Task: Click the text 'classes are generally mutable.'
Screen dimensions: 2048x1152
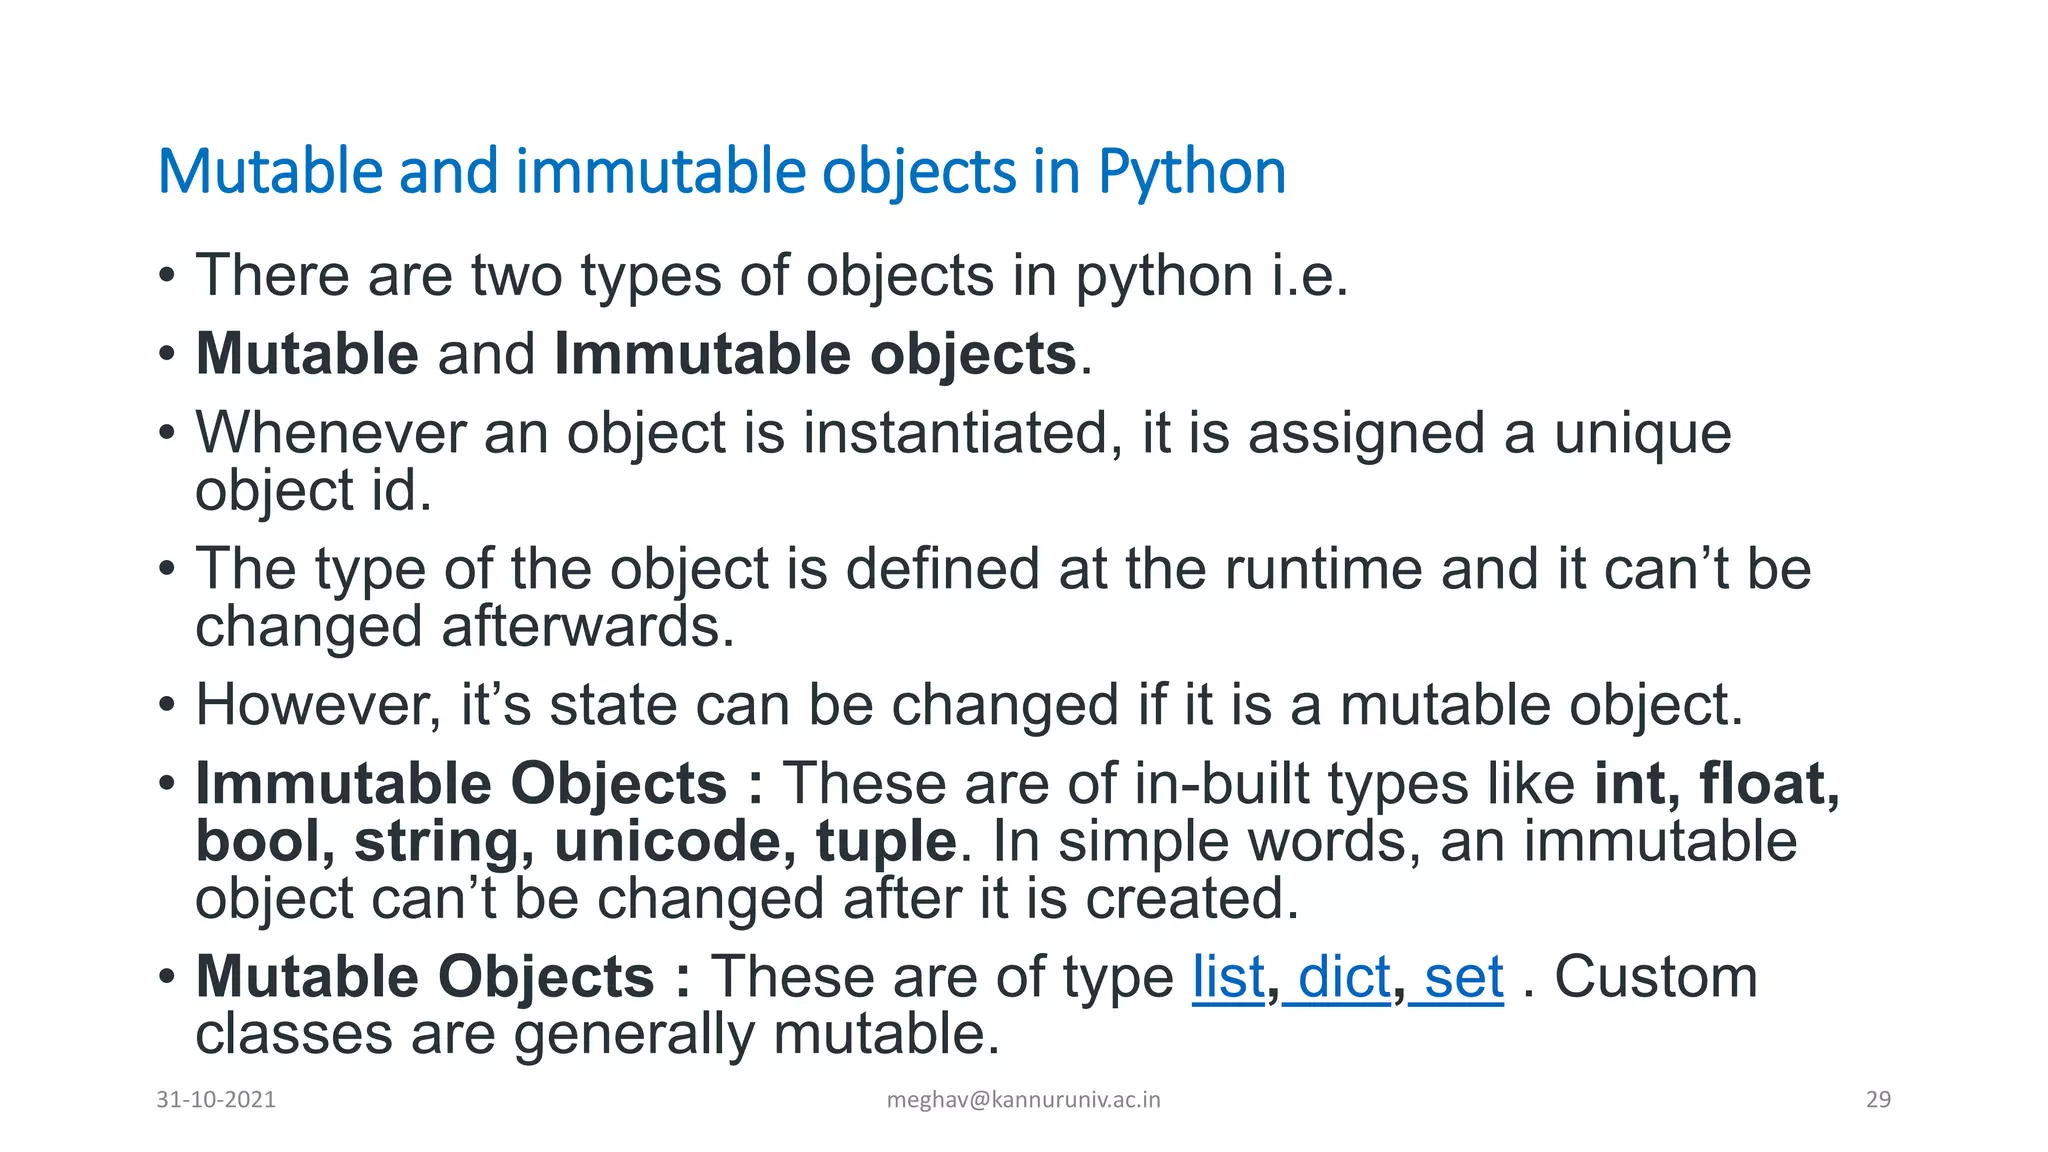Action: pyautogui.click(x=597, y=1034)
